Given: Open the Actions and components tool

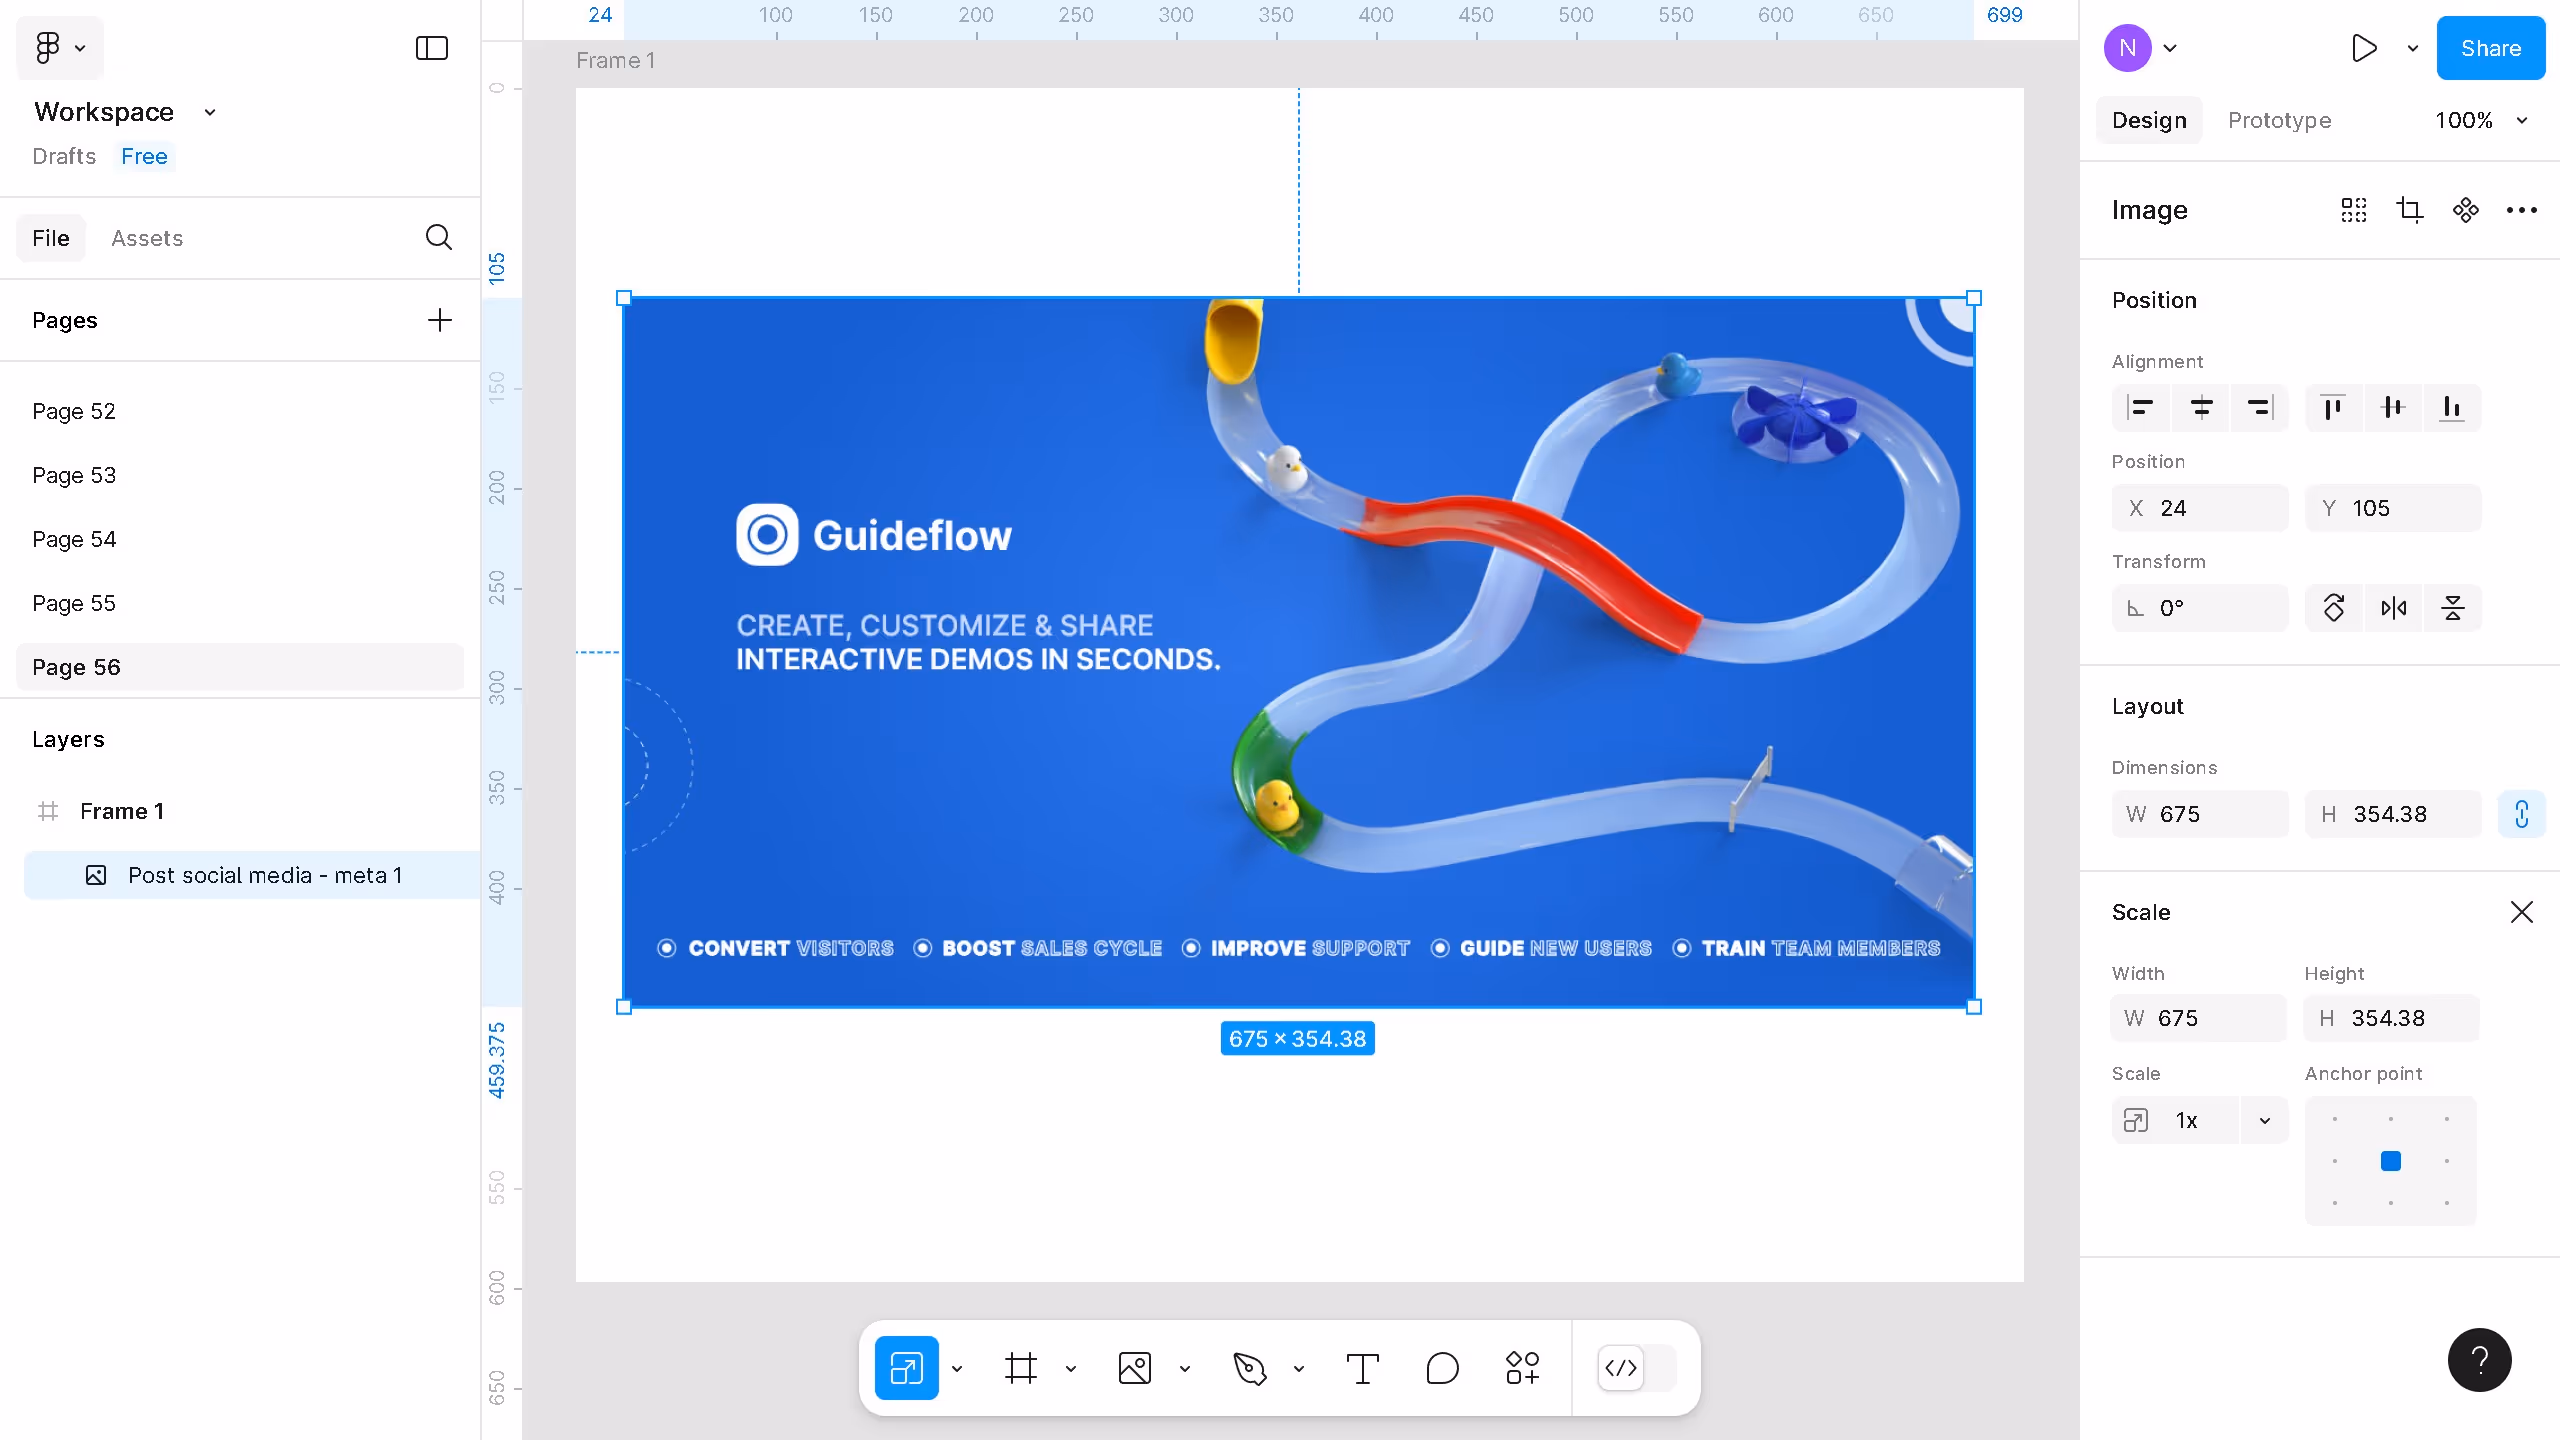Looking at the screenshot, I should tap(1522, 1368).
